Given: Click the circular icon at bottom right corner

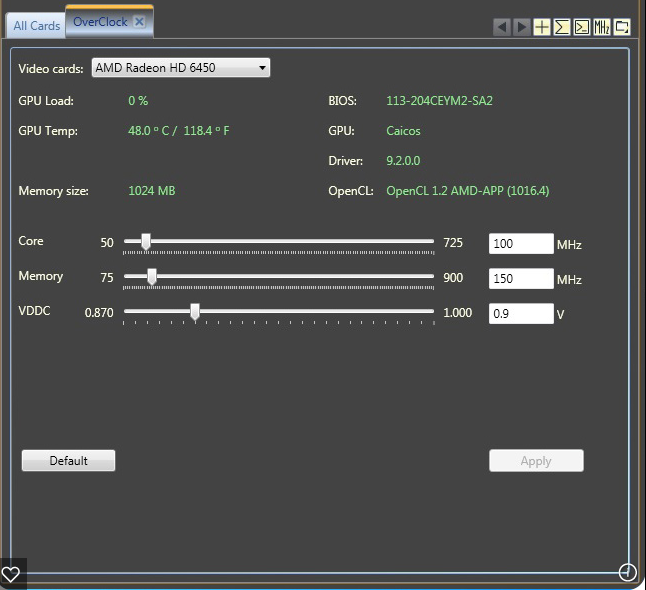Looking at the screenshot, I should tap(627, 572).
